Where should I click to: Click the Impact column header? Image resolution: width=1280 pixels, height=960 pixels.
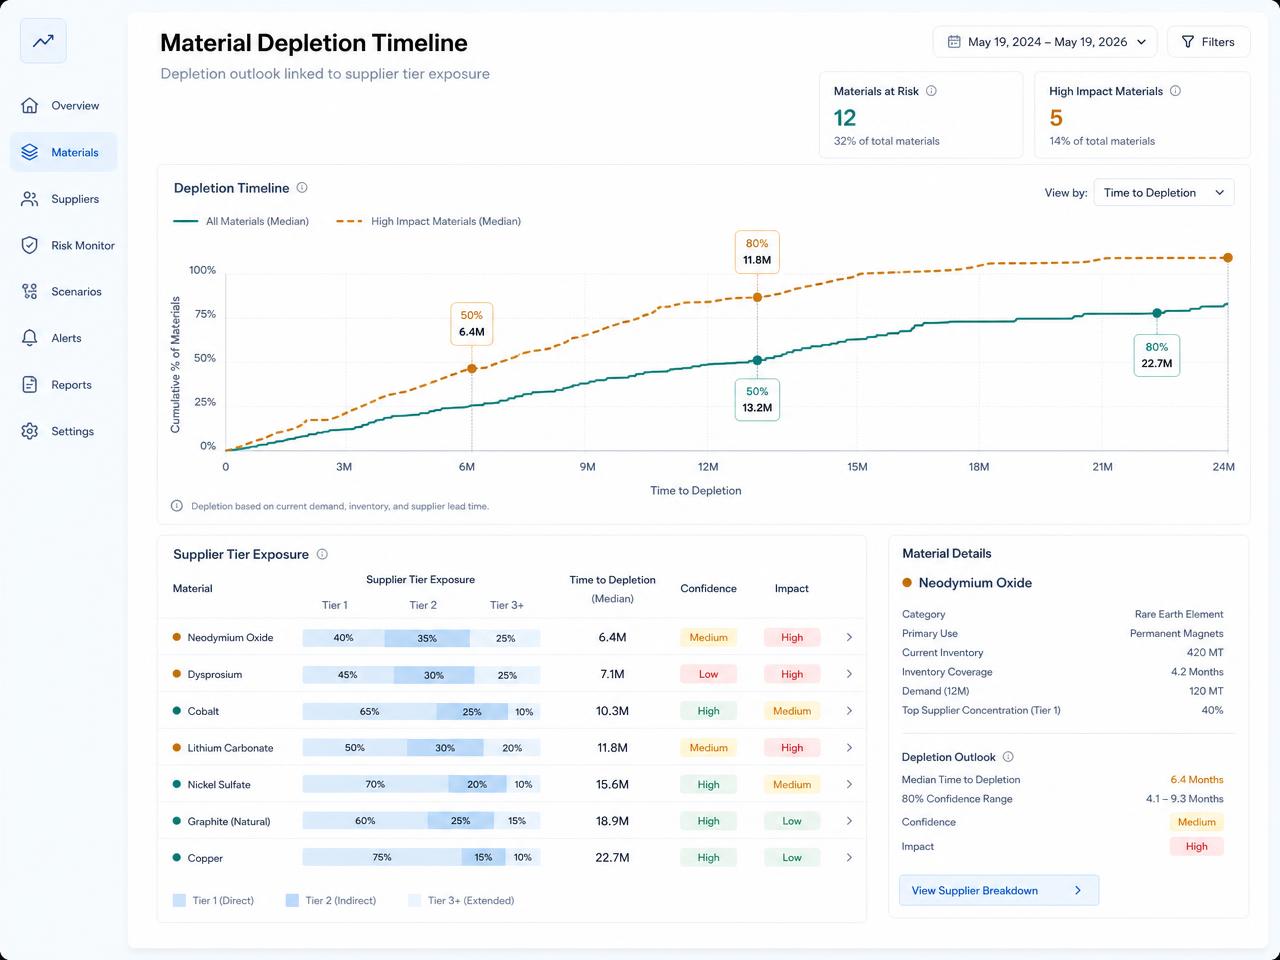pos(791,588)
